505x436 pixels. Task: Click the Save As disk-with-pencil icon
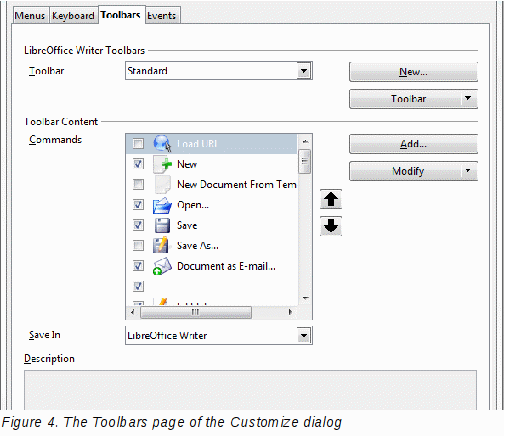pyautogui.click(x=161, y=246)
